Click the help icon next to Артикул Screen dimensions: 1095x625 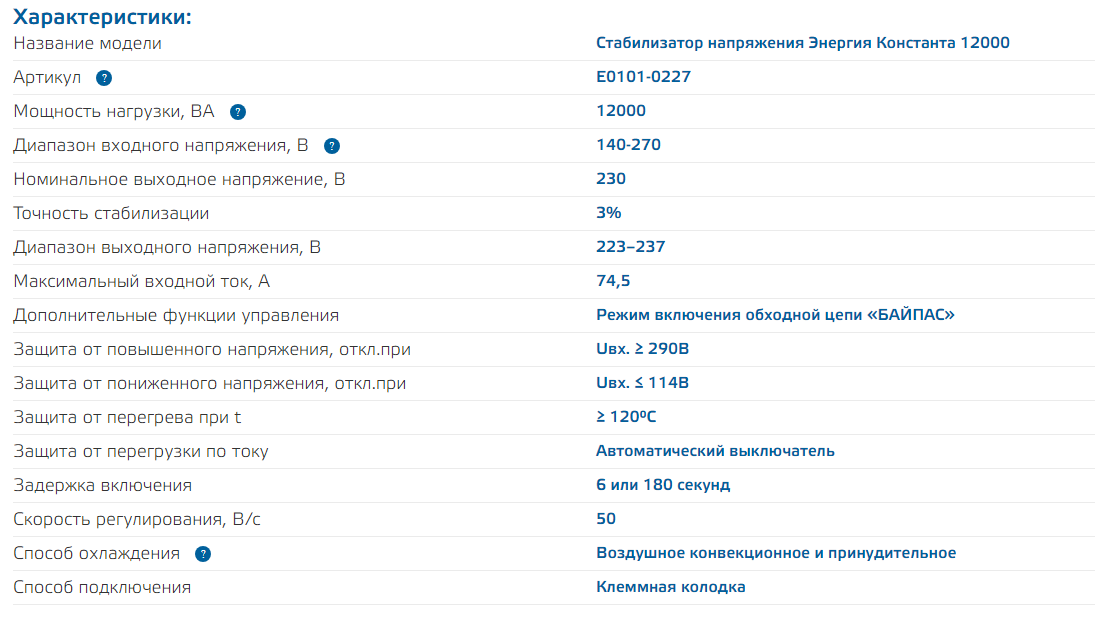(104, 78)
